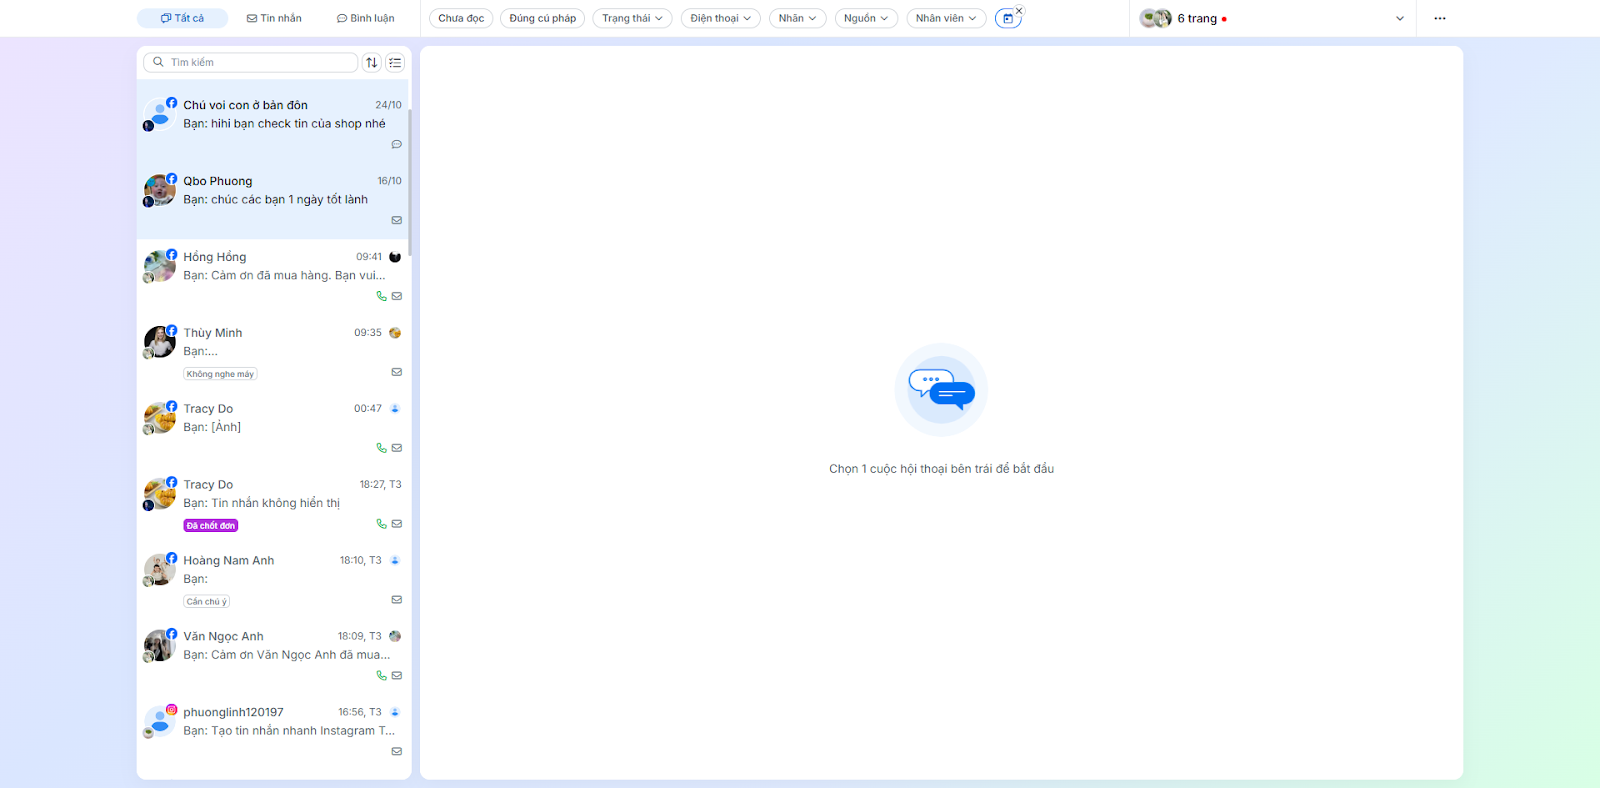Open conversation with Hoàng Nam Anh
This screenshot has height=788, width=1600.
coord(272,580)
